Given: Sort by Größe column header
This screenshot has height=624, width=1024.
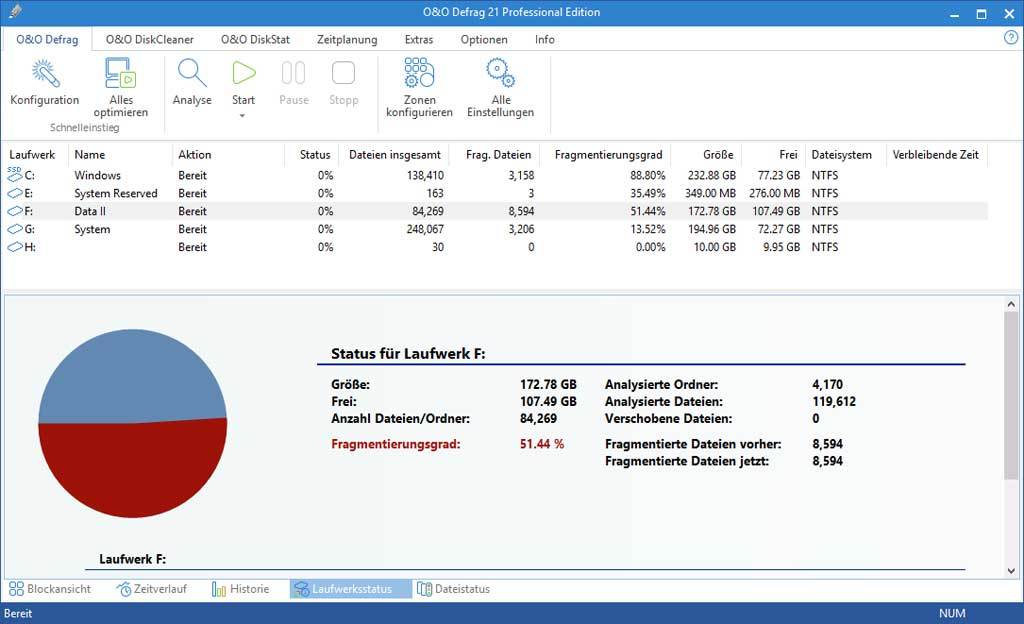Looking at the screenshot, I should pyautogui.click(x=718, y=155).
